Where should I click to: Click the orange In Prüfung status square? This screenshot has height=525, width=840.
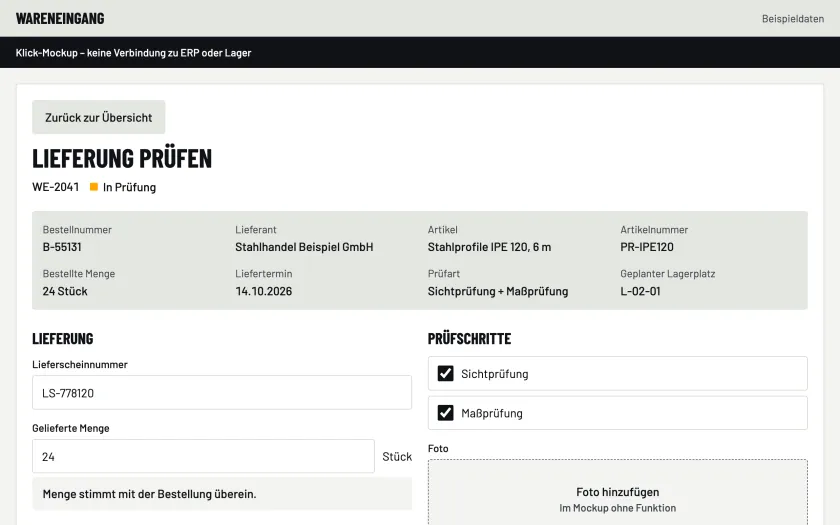click(x=94, y=186)
